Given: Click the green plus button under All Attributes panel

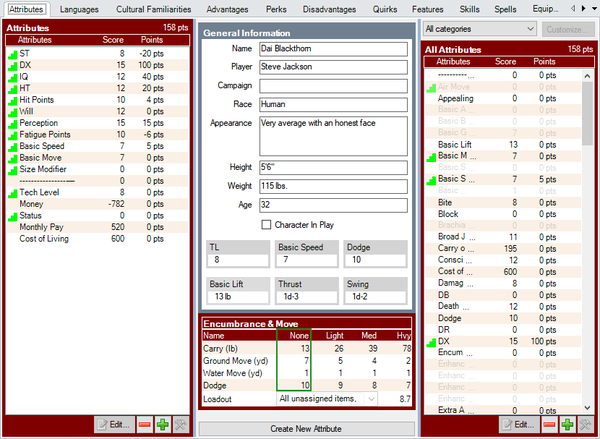Looking at the screenshot, I should point(567,424).
